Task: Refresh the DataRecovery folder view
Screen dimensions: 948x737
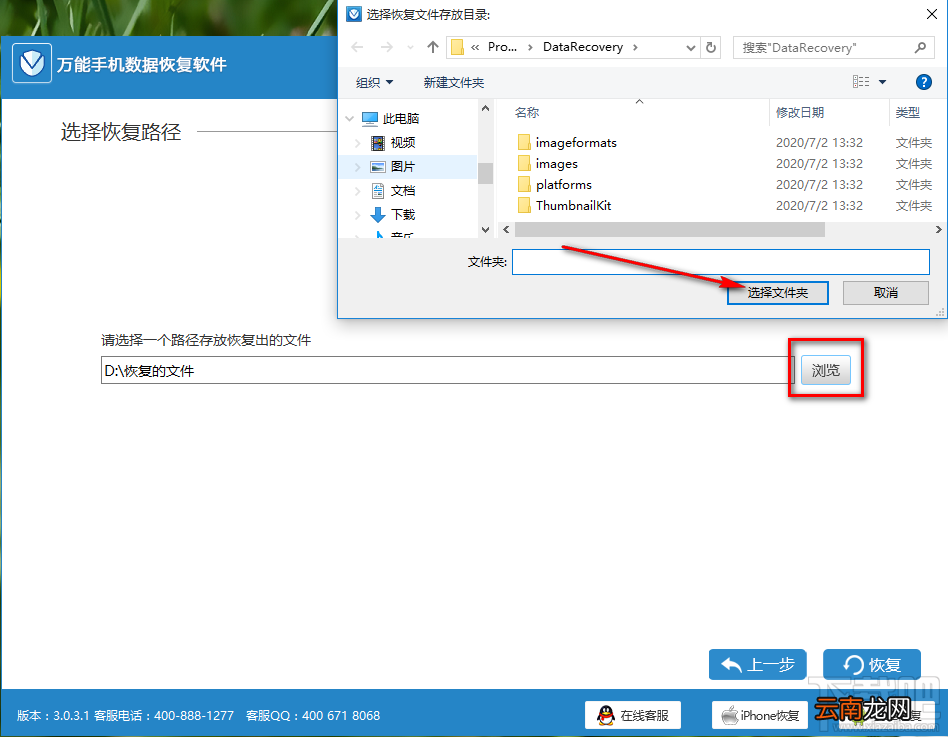Action: (711, 47)
